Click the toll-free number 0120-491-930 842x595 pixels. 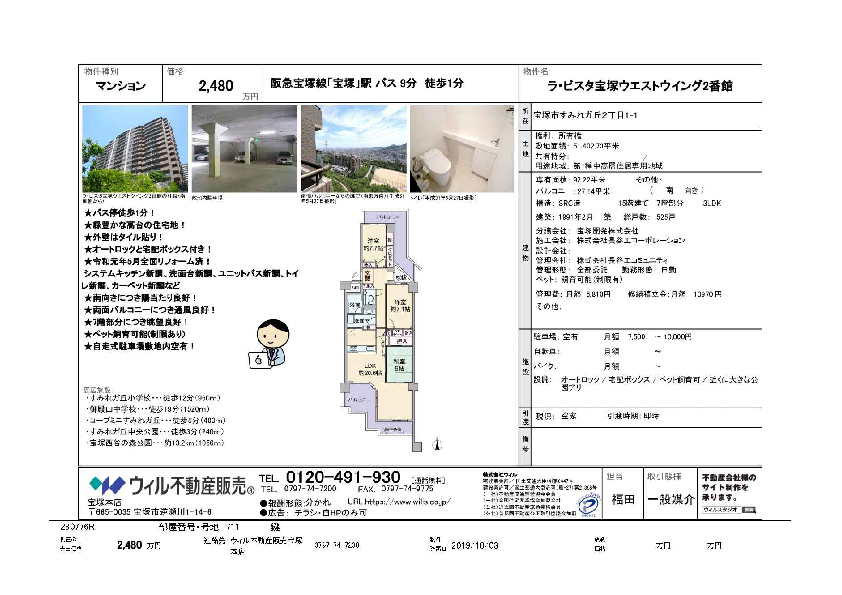(x=343, y=477)
